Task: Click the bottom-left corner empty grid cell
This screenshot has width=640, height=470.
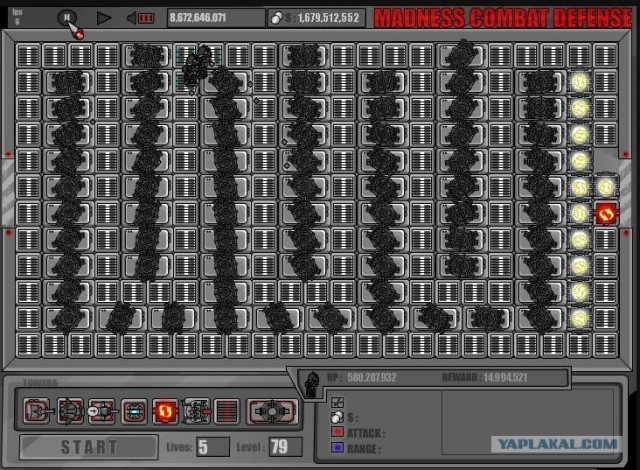Action: [29, 345]
